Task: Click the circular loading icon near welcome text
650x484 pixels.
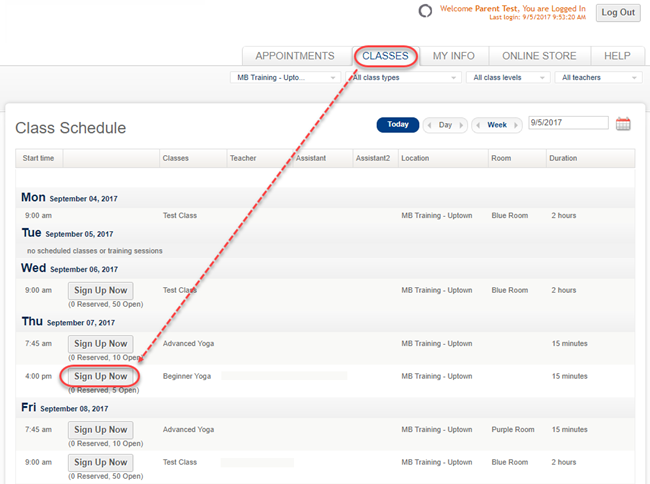Action: pos(424,12)
